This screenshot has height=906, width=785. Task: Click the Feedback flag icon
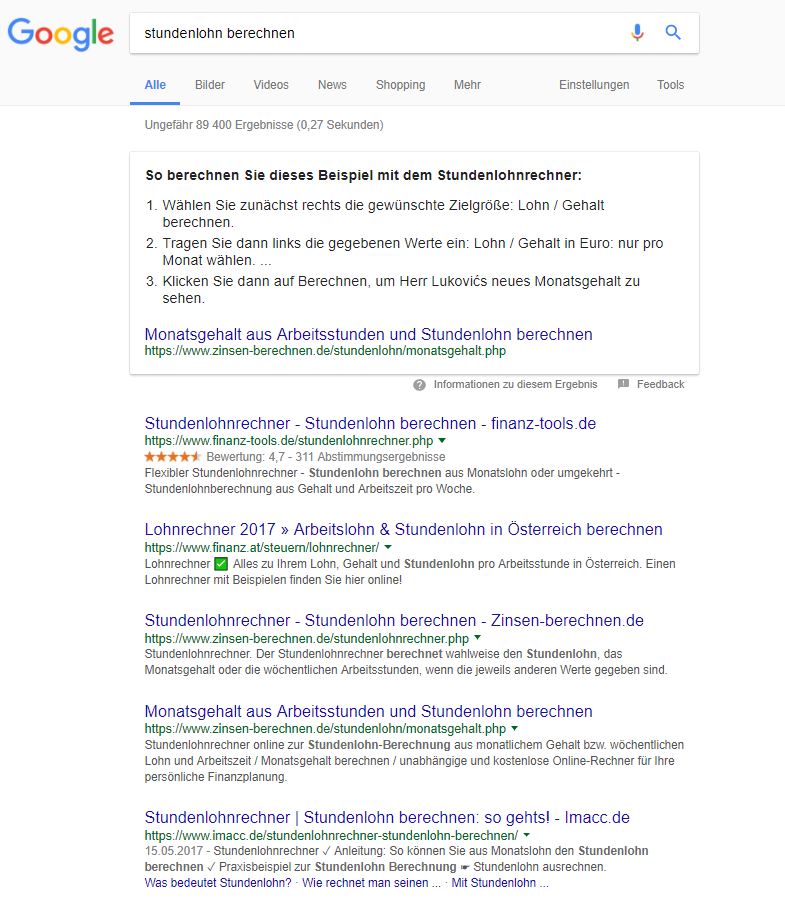coord(623,384)
